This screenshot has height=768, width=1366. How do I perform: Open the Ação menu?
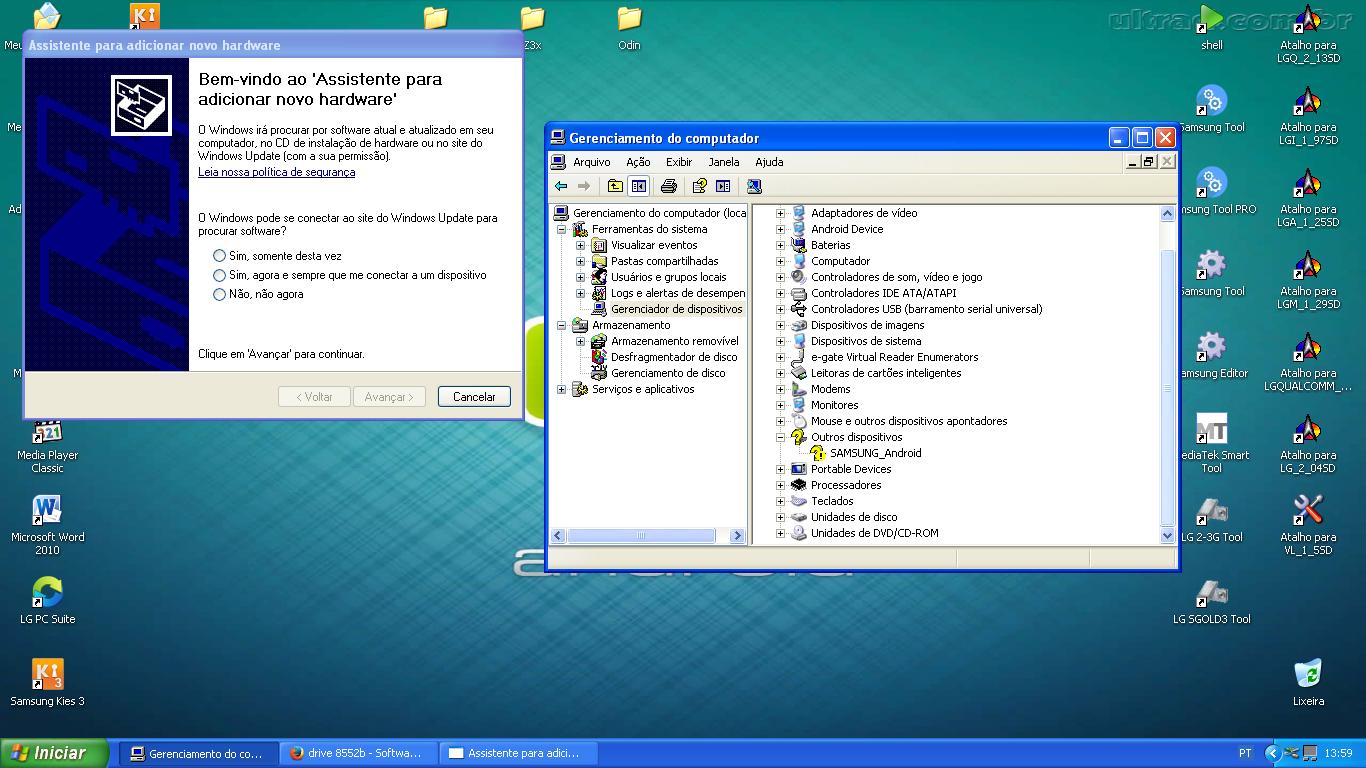(x=638, y=162)
